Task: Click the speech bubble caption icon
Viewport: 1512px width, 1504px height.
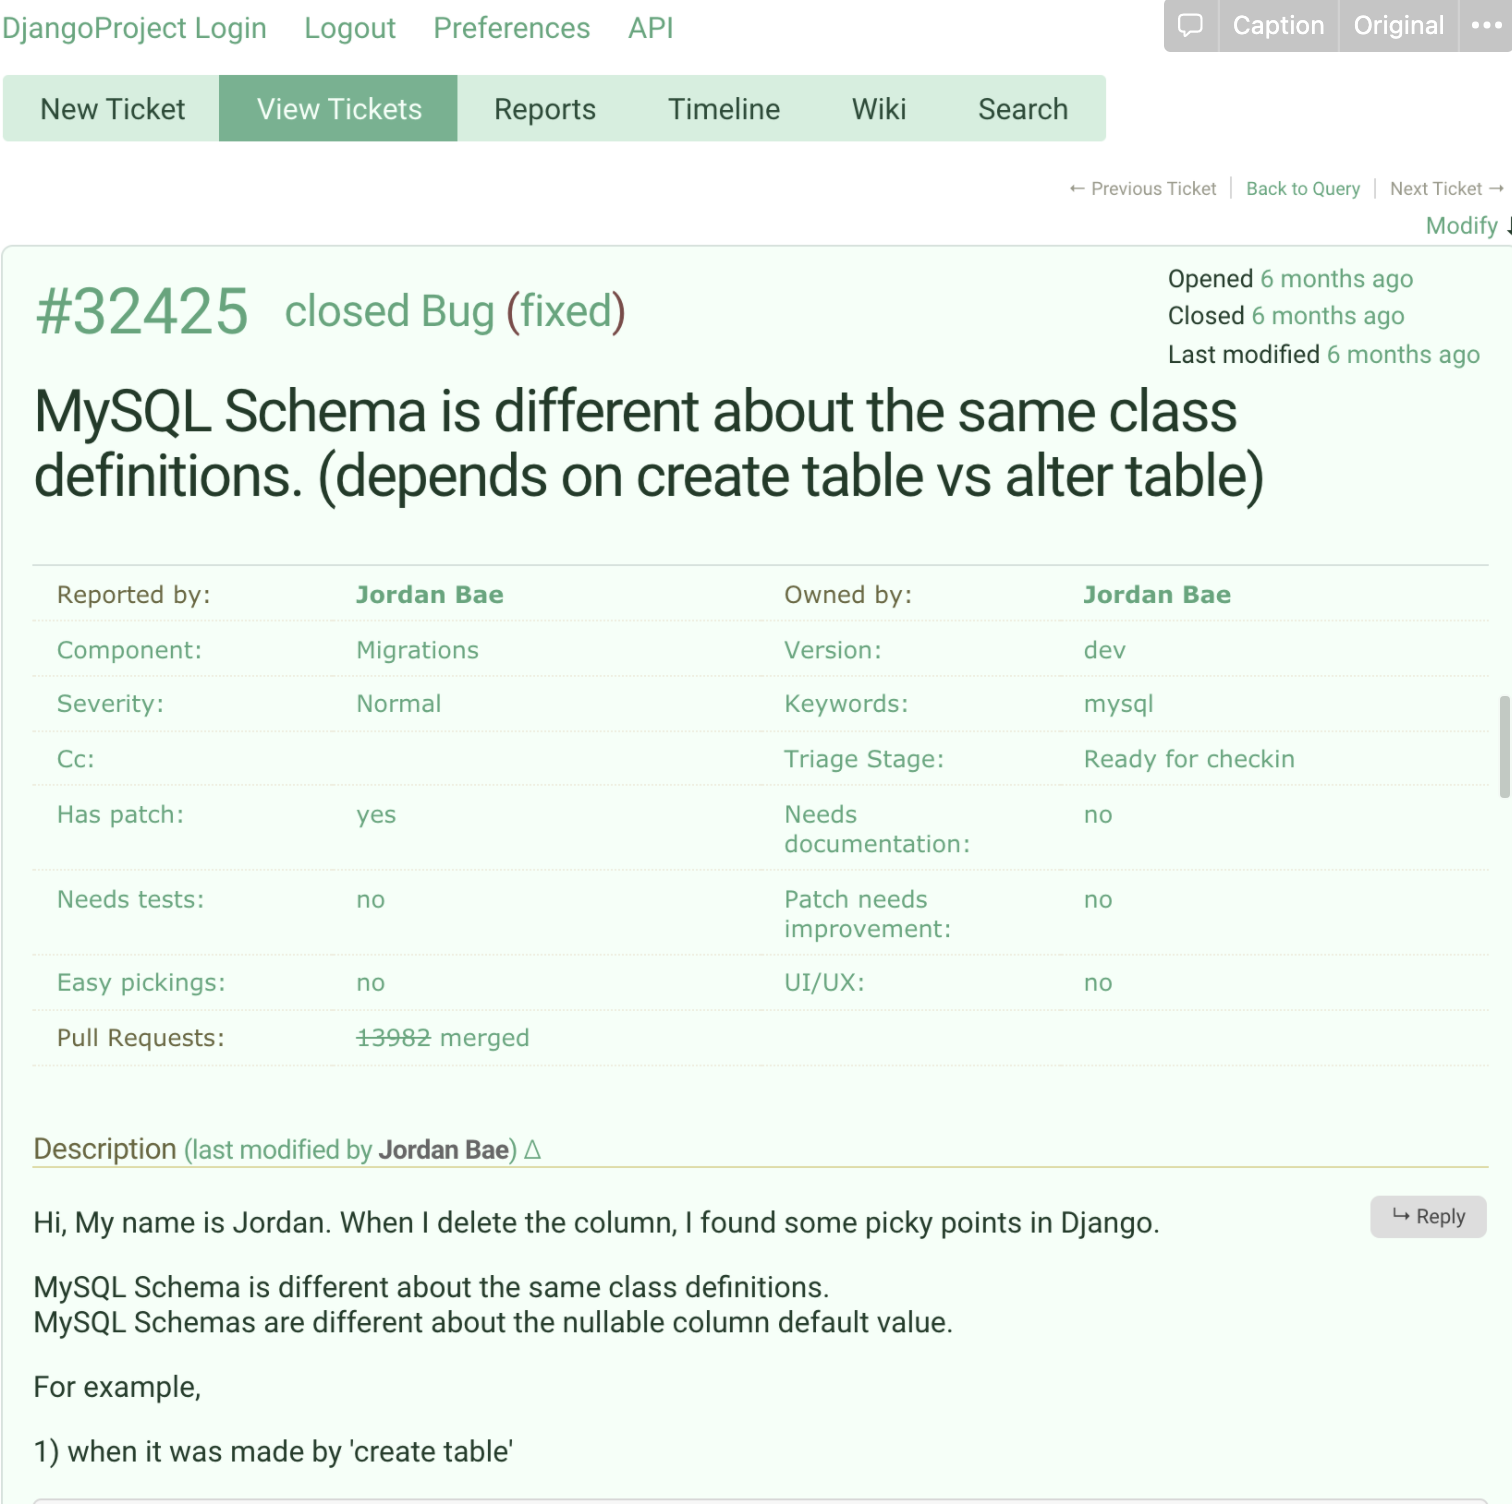Action: tap(1190, 25)
